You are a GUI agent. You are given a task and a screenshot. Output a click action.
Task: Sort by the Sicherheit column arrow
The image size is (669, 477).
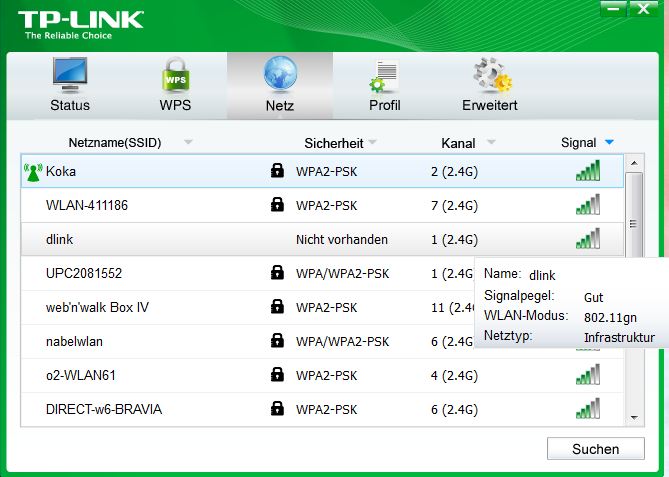coord(372,142)
